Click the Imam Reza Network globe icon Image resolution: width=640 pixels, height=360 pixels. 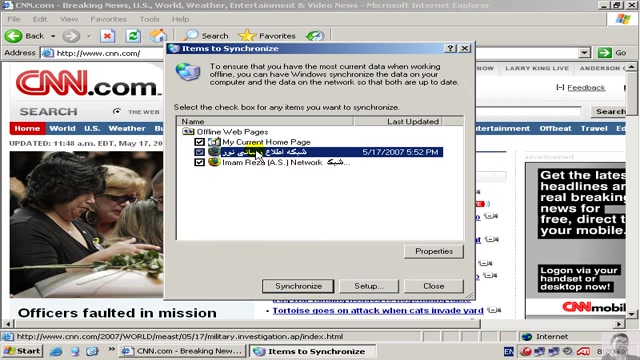pyautogui.click(x=214, y=162)
